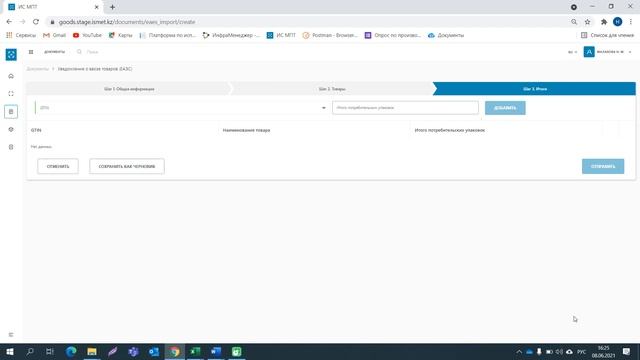Open the YouTube bookmark

[x=87, y=35]
